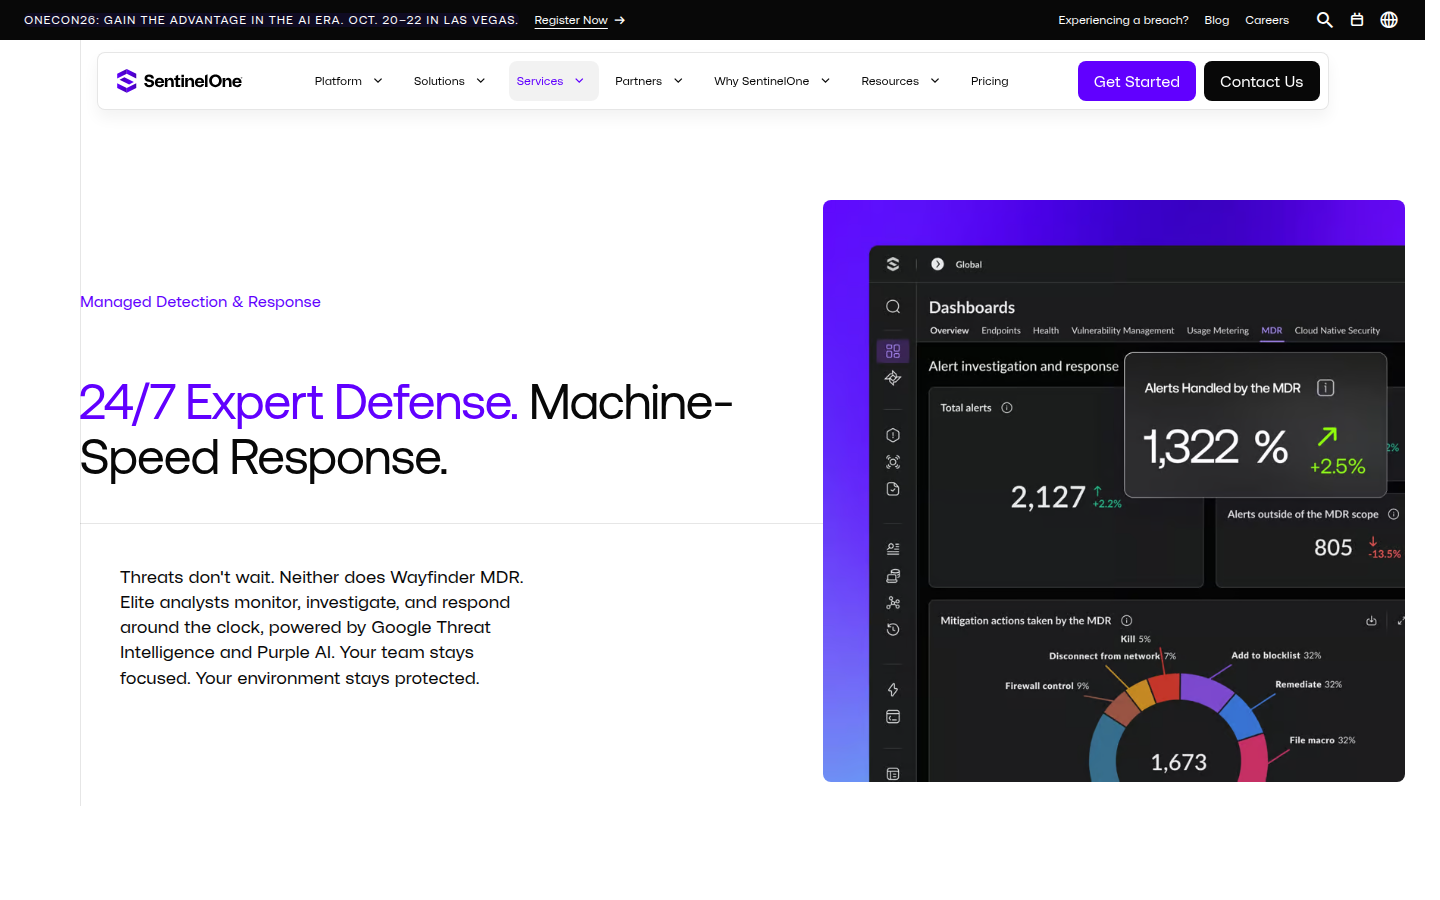
Task: Open the globe language selector
Action: 1389,20
